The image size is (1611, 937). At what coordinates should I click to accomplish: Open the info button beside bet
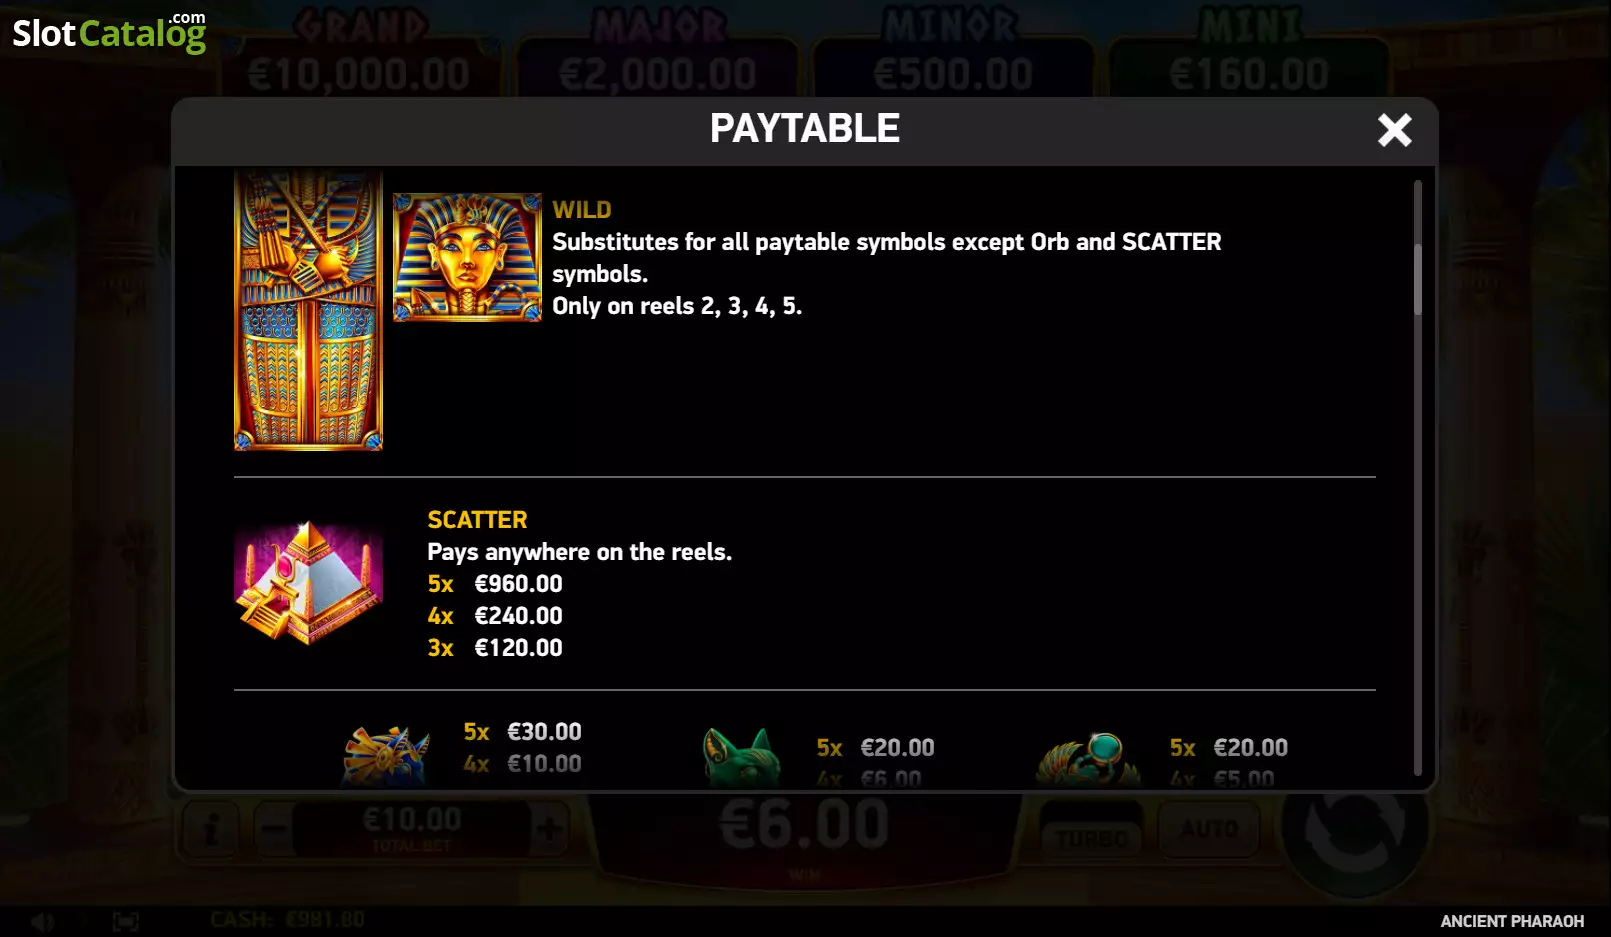tap(211, 829)
